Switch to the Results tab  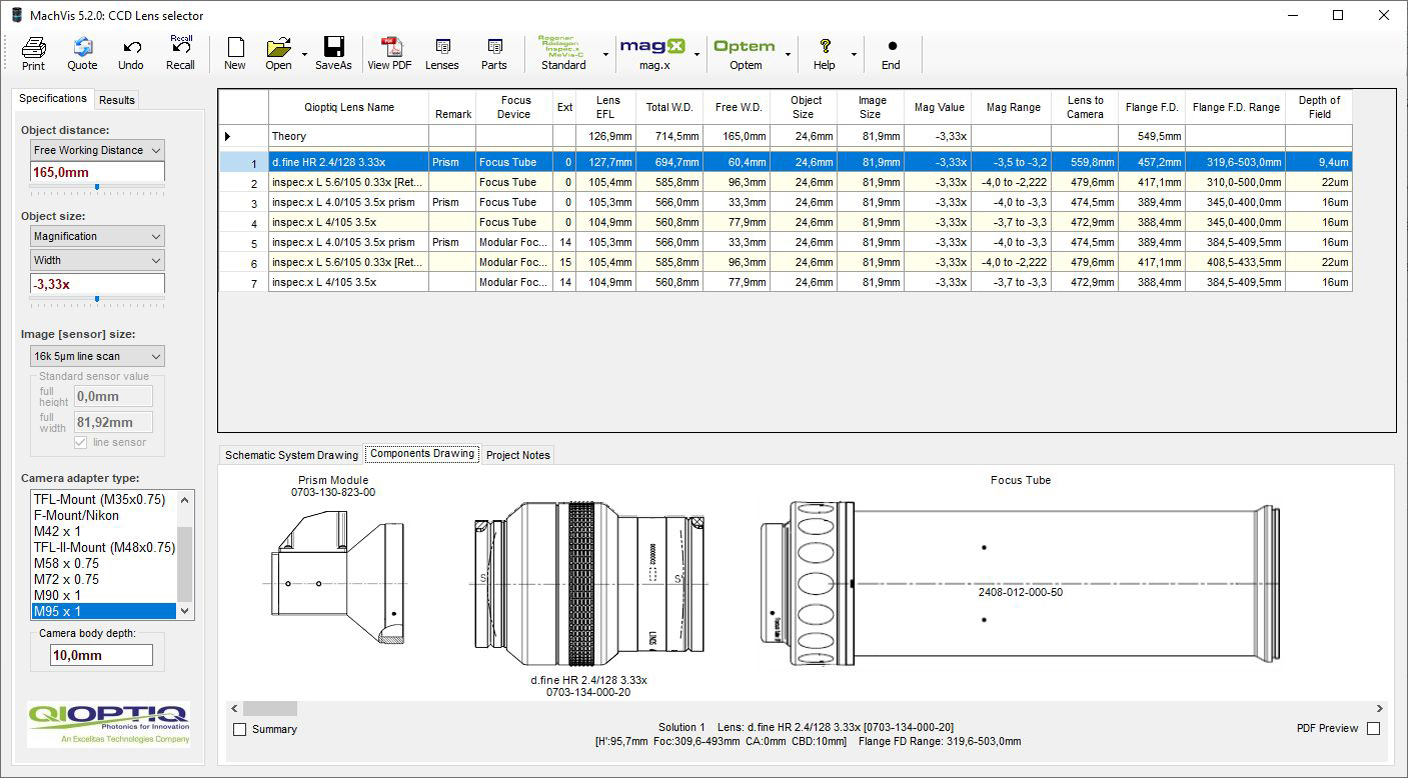tap(117, 100)
